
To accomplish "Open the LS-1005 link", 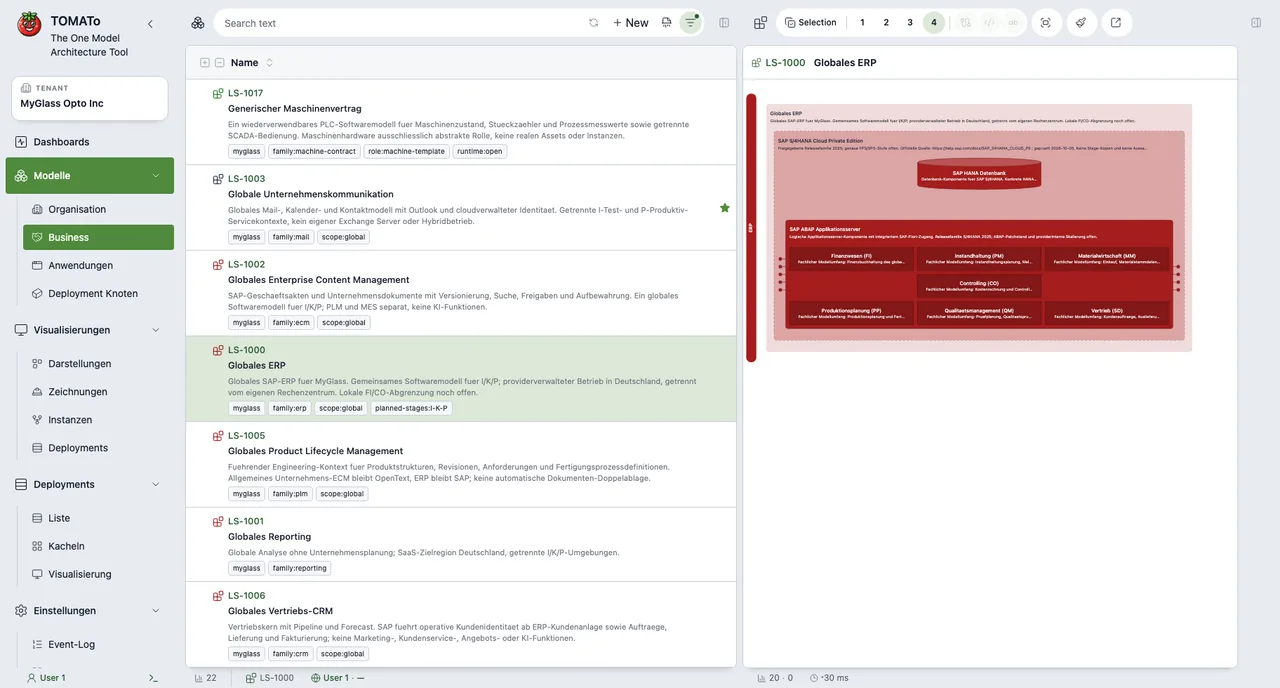I will [246, 436].
